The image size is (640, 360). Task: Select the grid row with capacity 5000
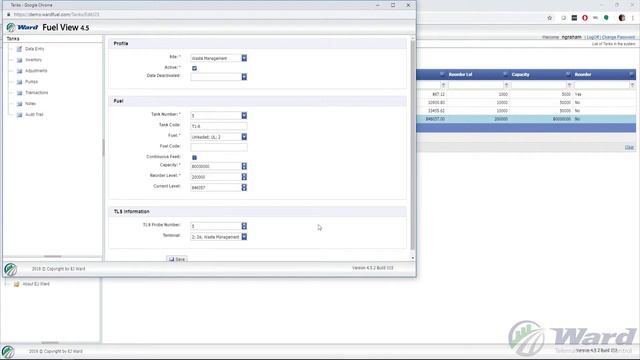point(526,94)
